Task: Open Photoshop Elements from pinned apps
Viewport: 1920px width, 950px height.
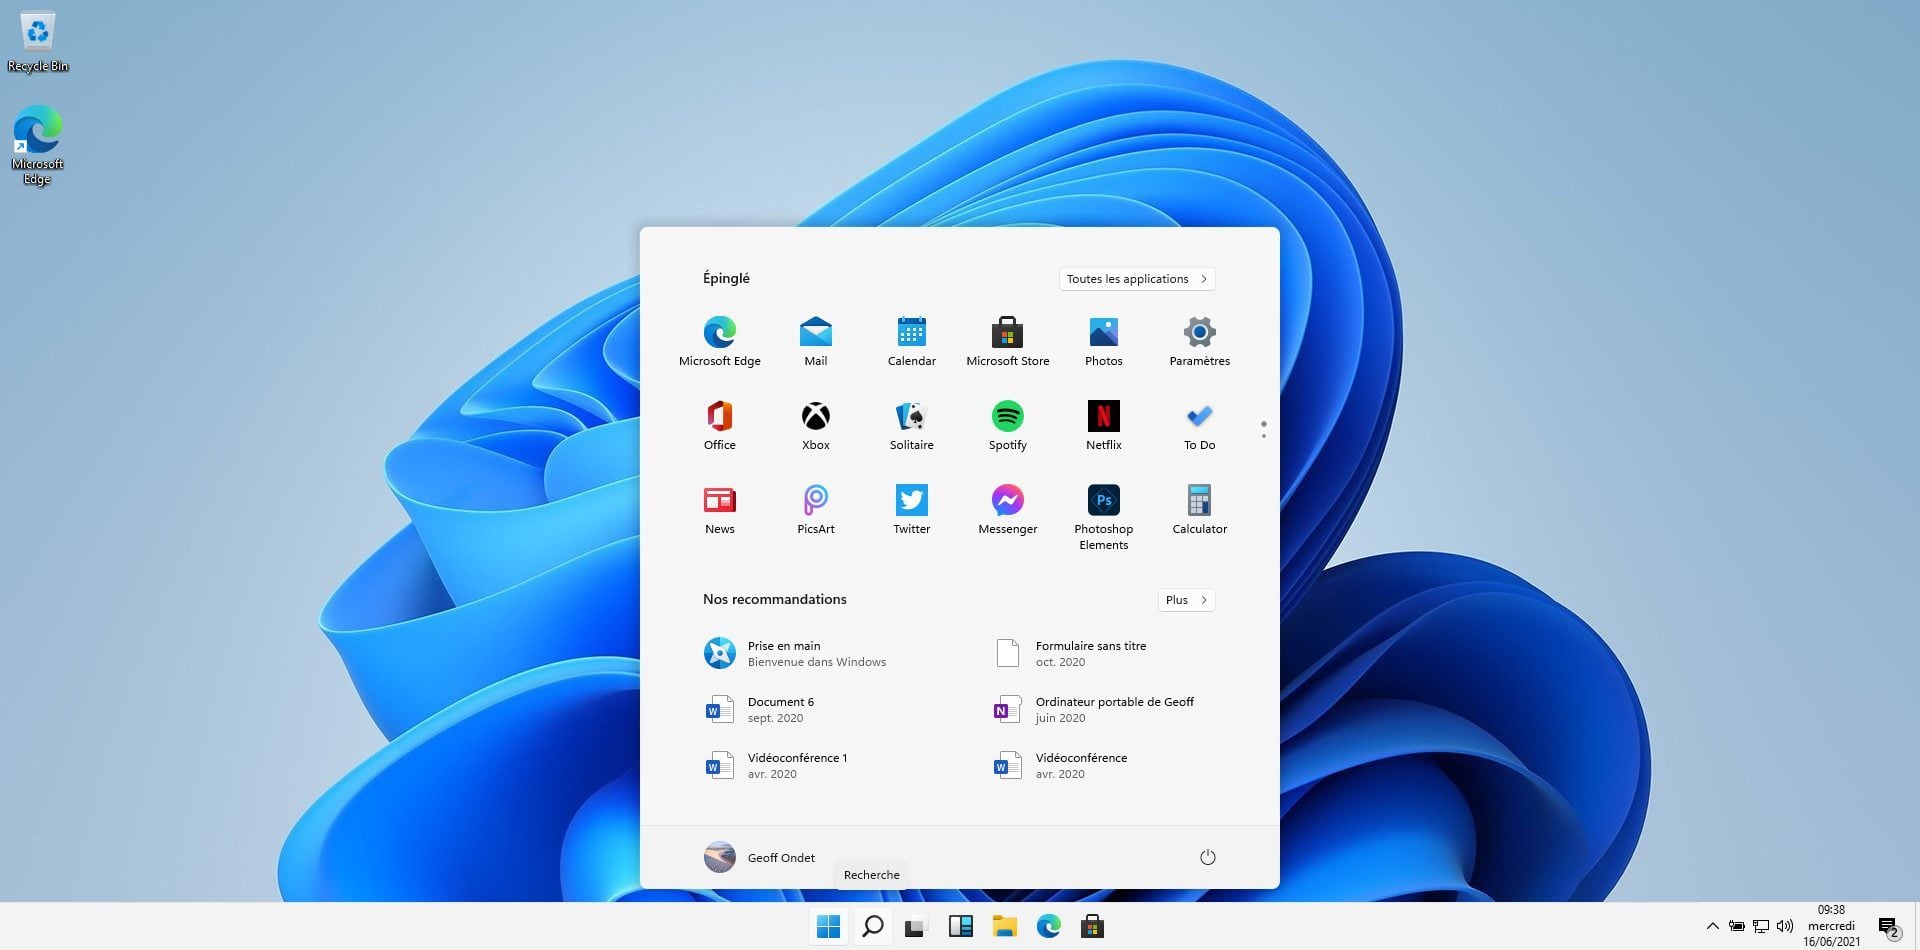Action: [1103, 516]
